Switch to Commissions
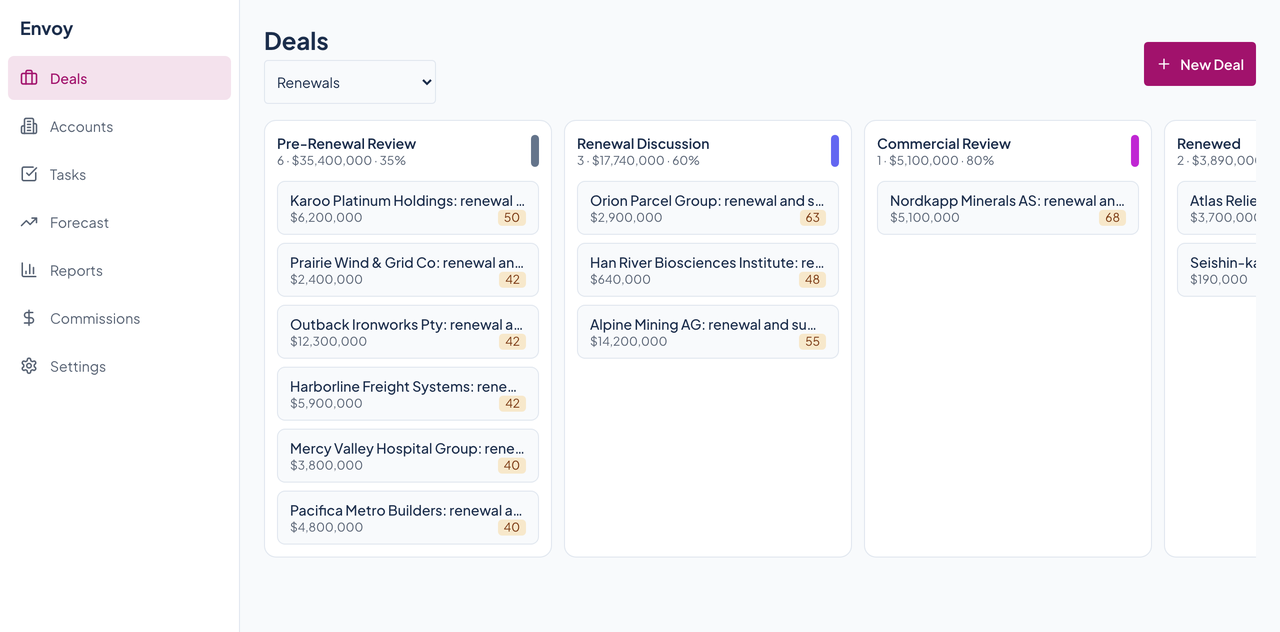Image resolution: width=1280 pixels, height=632 pixels. 119,318
